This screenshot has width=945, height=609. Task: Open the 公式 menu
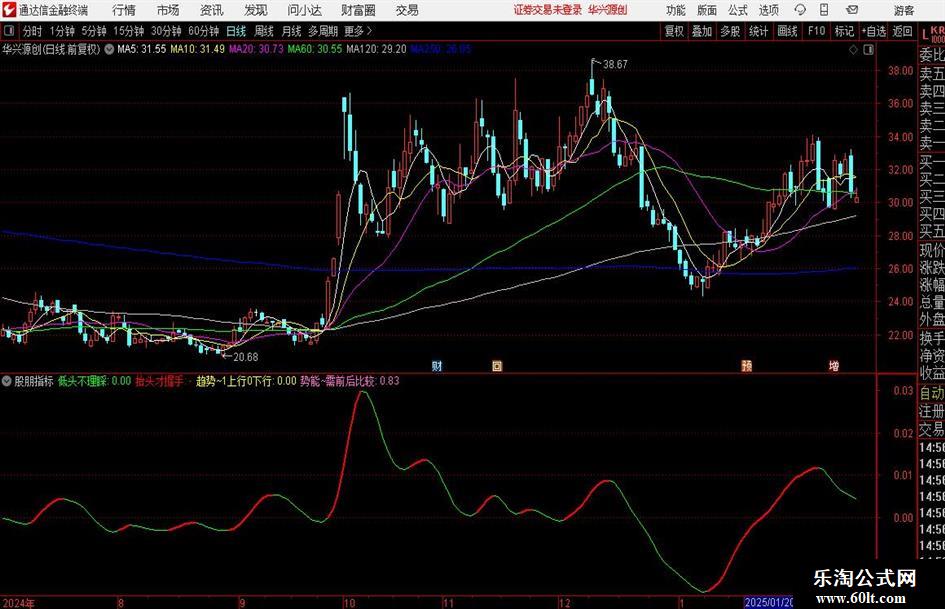(738, 10)
